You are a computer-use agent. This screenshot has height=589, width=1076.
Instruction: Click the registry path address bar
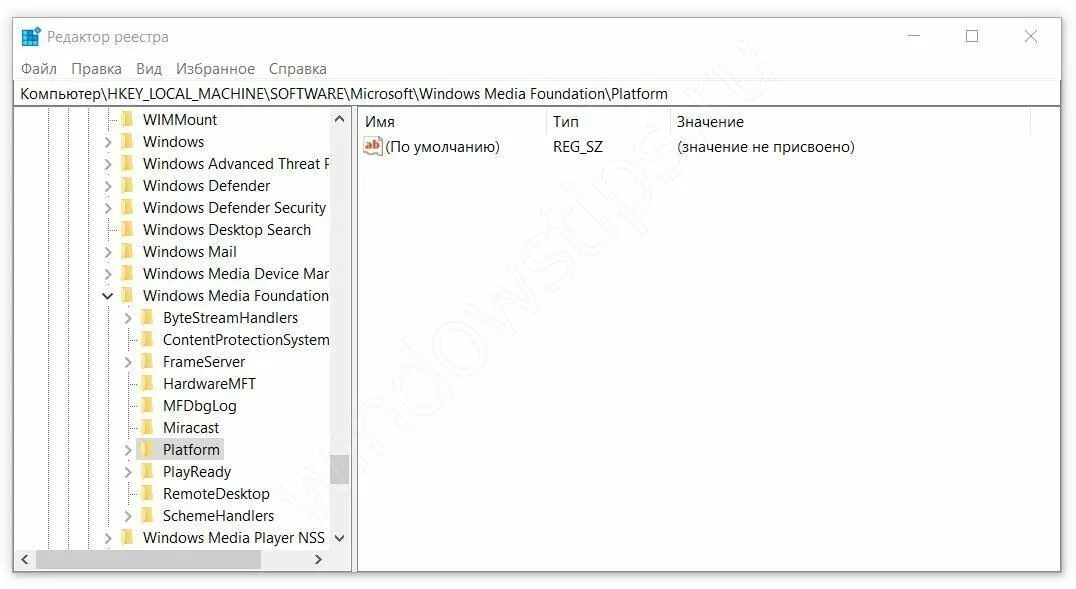(537, 94)
